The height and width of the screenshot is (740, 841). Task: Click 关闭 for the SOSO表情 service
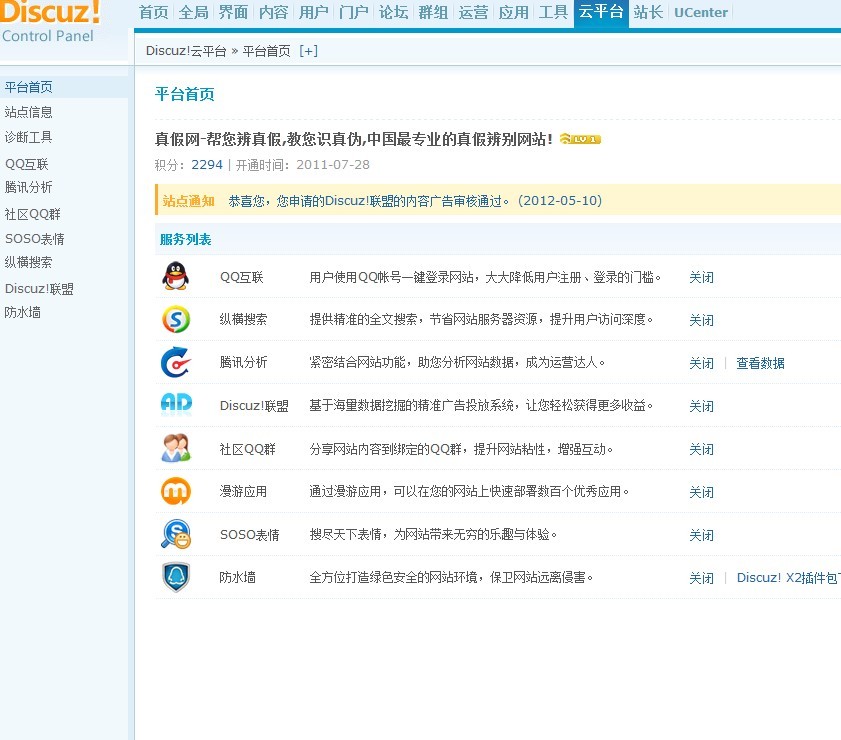[702, 535]
